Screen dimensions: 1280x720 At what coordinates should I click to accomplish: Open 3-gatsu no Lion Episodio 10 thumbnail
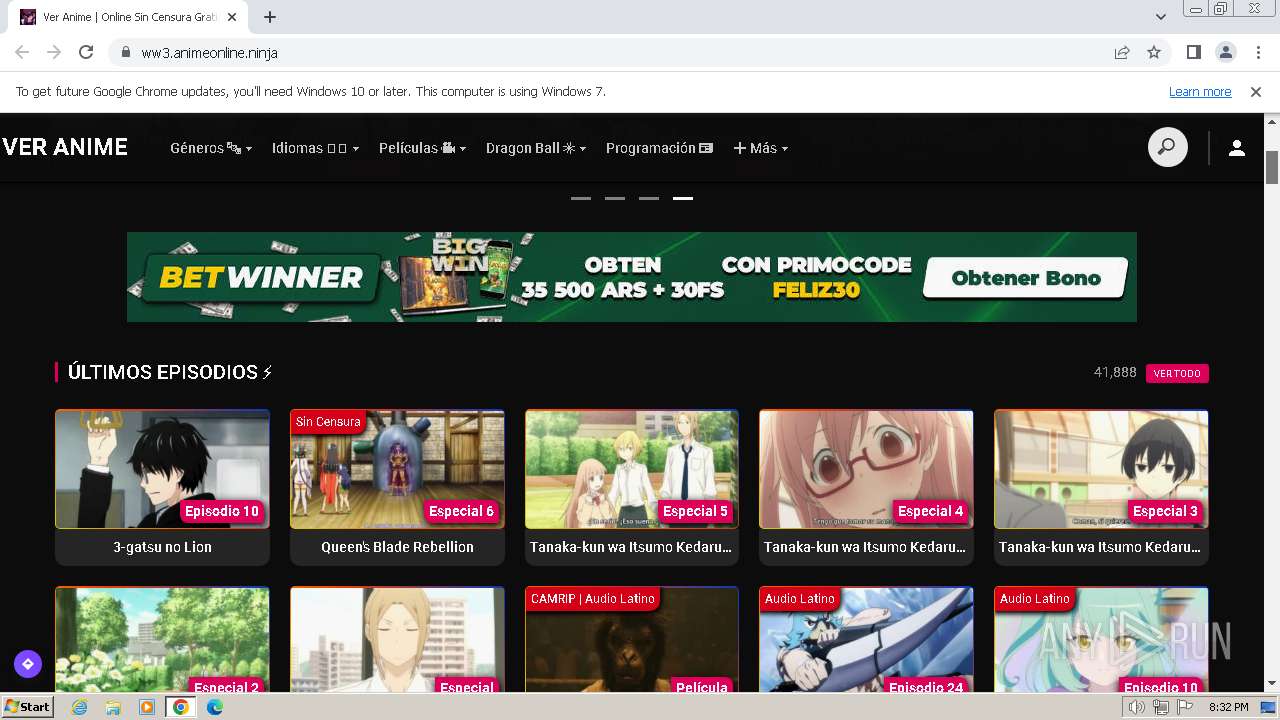(162, 469)
